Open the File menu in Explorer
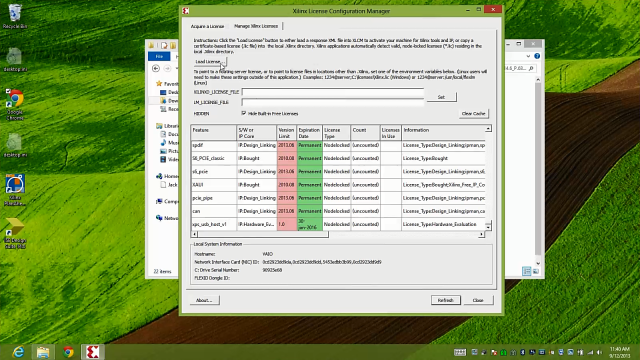Image resolution: width=640 pixels, height=360 pixels. click(x=159, y=56)
